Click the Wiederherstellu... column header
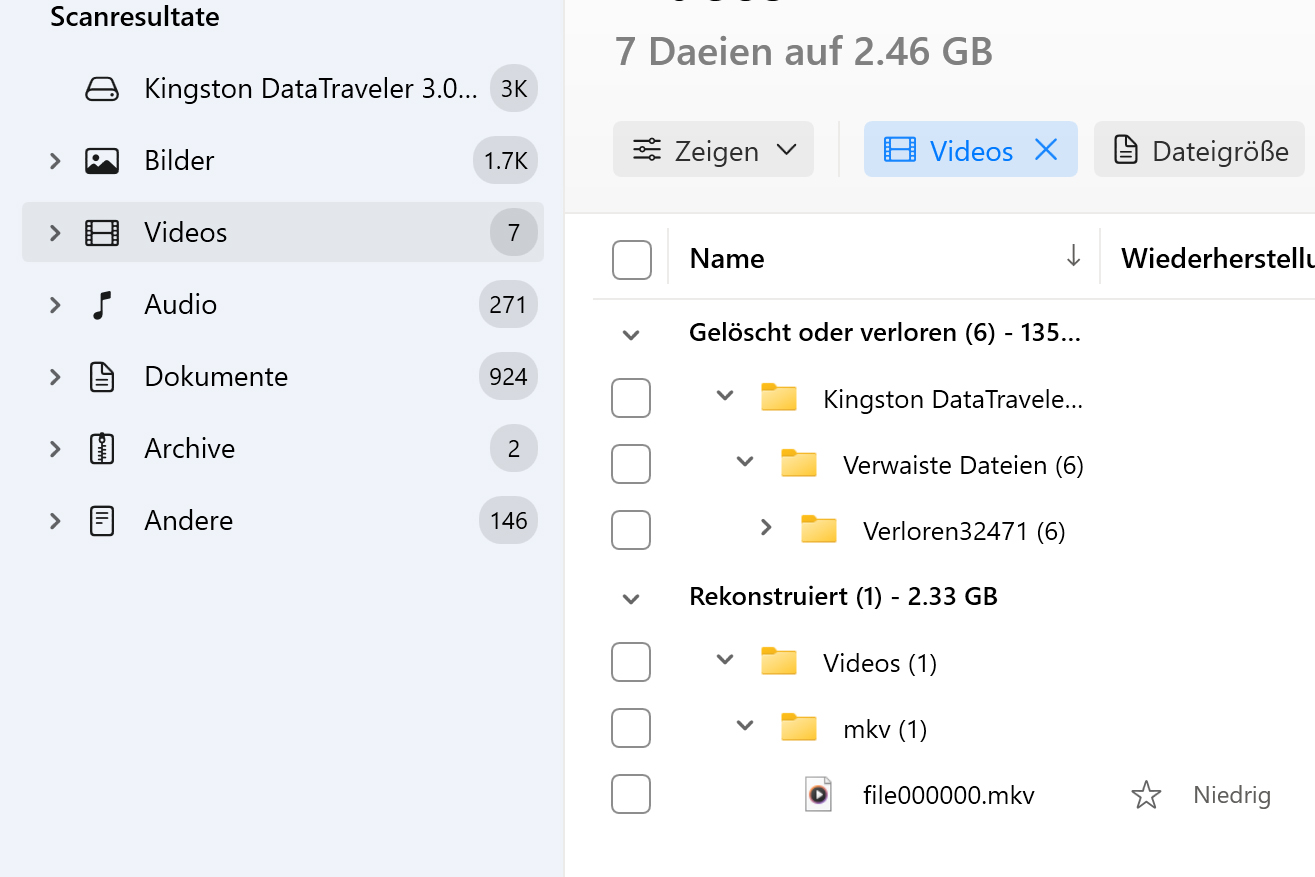The image size is (1315, 877). pyautogui.click(x=1217, y=259)
